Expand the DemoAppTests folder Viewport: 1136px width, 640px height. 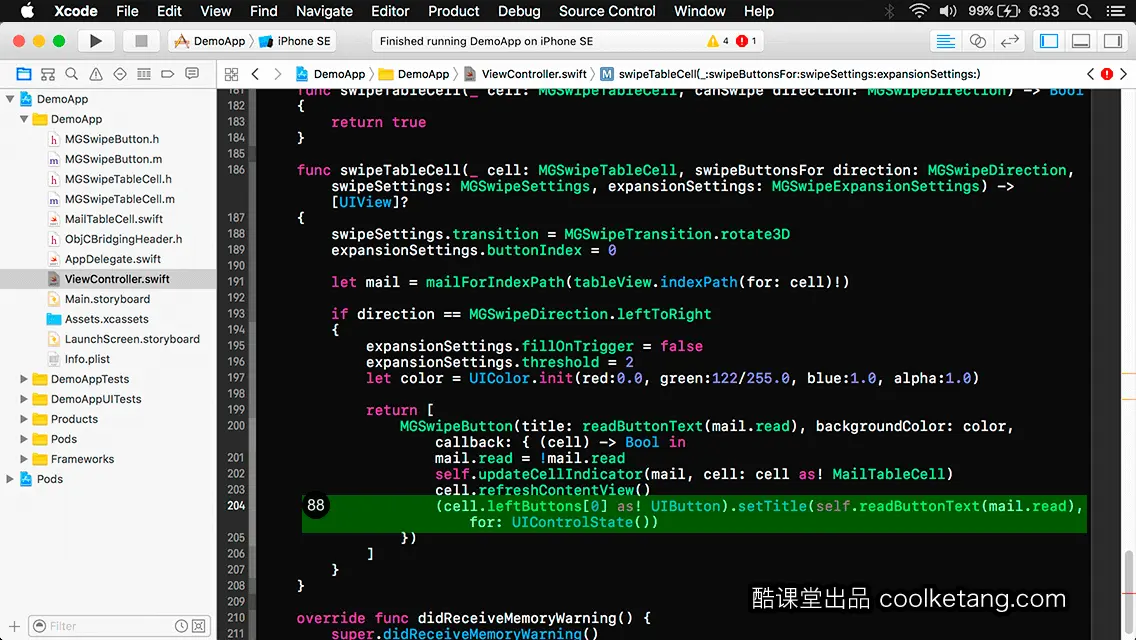pyautogui.click(x=24, y=379)
